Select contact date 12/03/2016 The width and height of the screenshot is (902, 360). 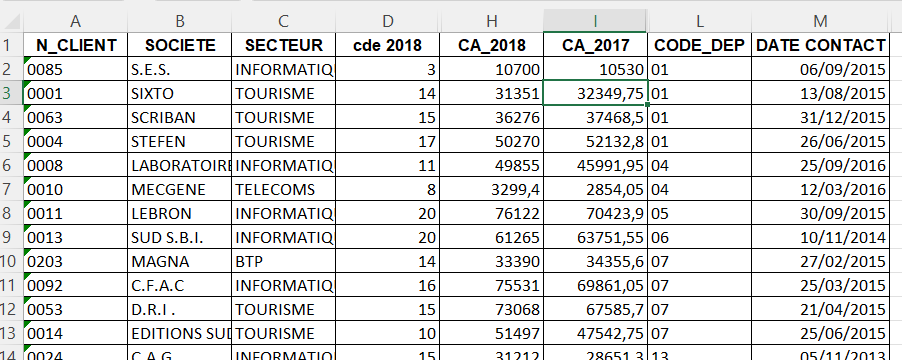click(820, 189)
